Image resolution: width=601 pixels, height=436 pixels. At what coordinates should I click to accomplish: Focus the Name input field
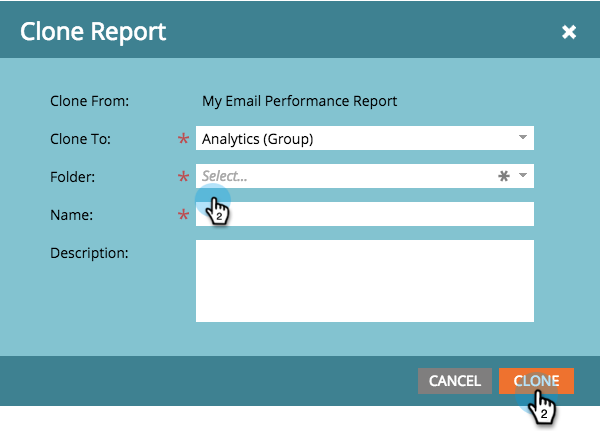365,214
